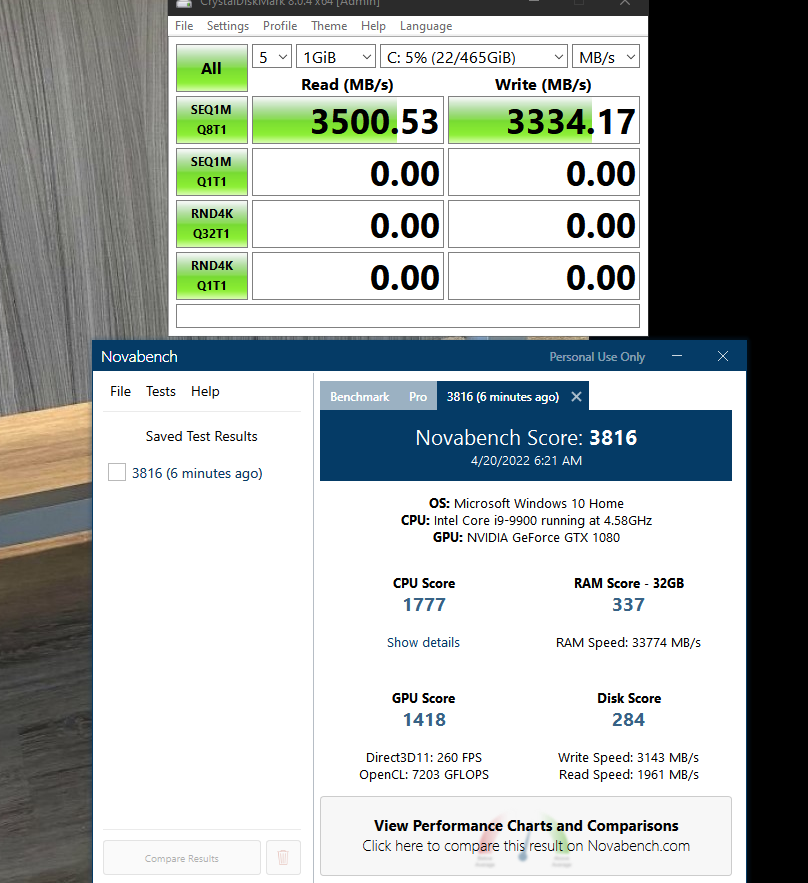The height and width of the screenshot is (883, 808).
Task: Close the Novabench window
Action: pyautogui.click(x=723, y=356)
